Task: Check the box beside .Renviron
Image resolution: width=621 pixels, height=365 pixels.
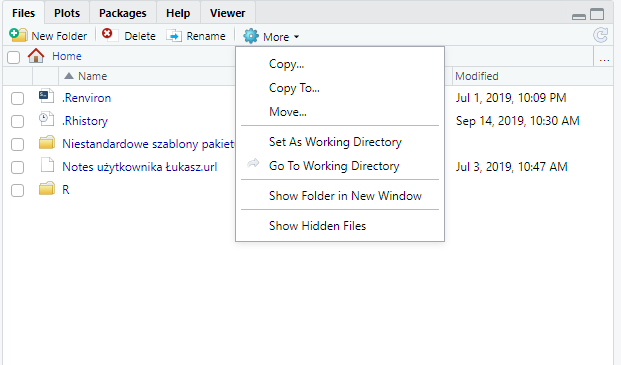Action: click(x=17, y=98)
